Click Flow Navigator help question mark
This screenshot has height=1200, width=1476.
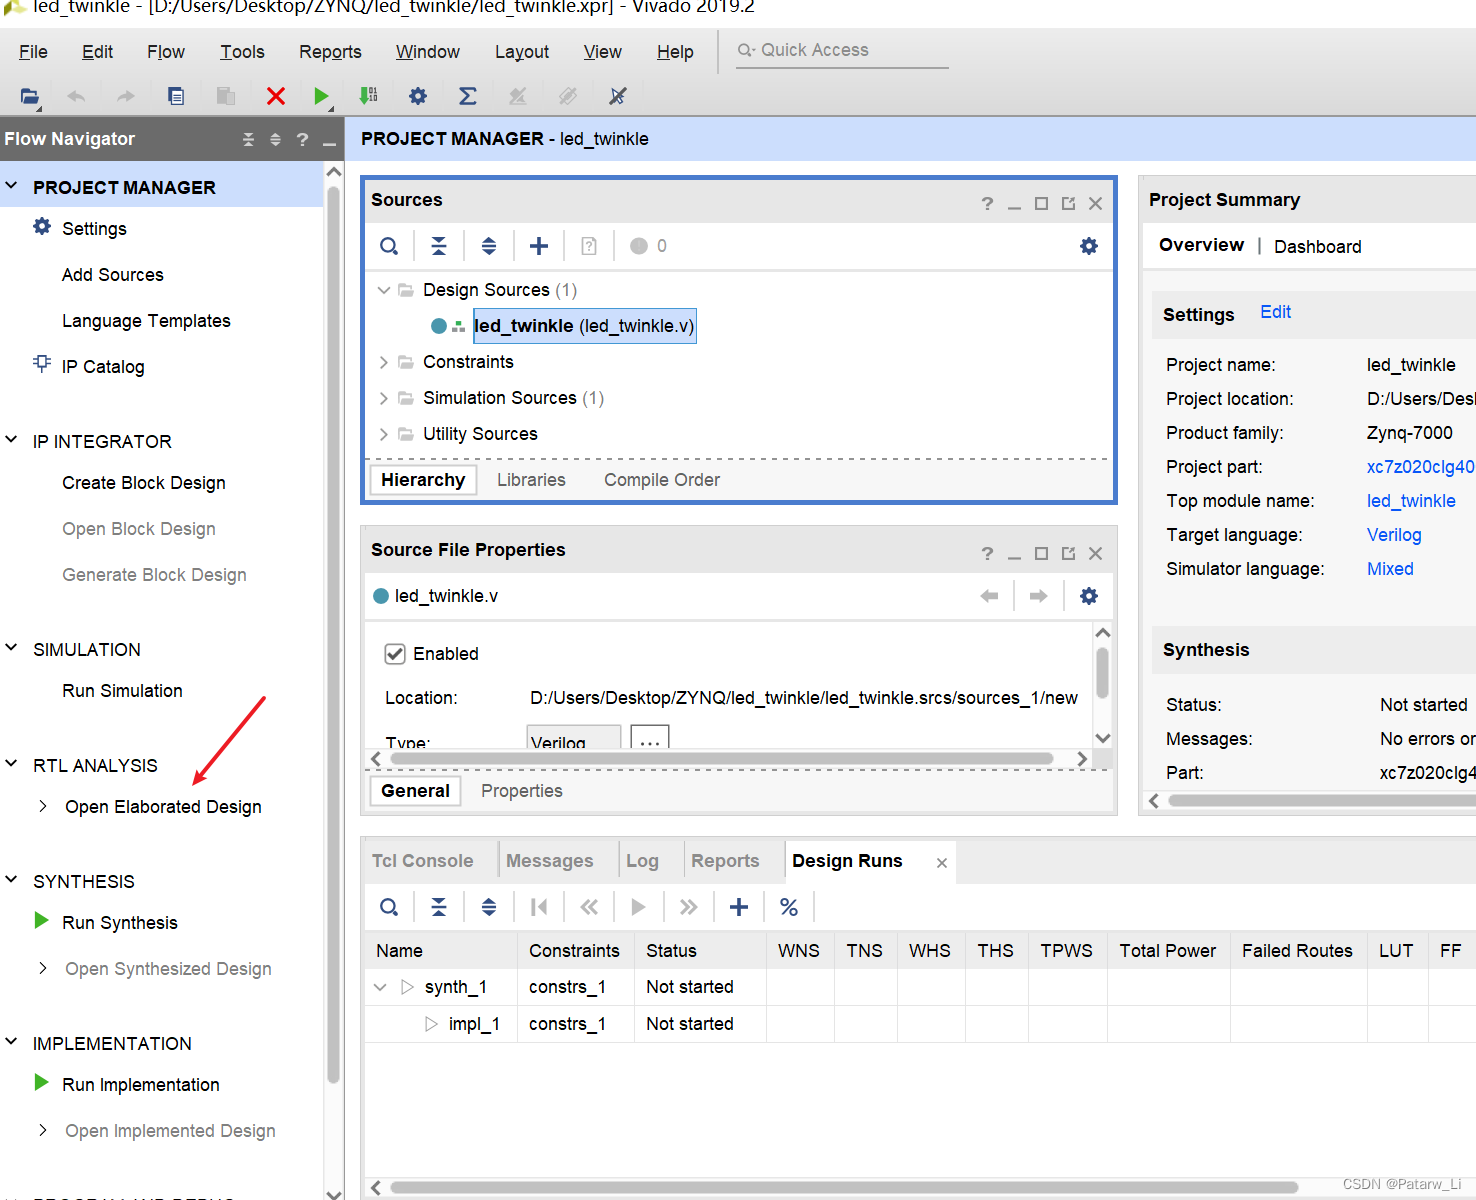coord(302,140)
